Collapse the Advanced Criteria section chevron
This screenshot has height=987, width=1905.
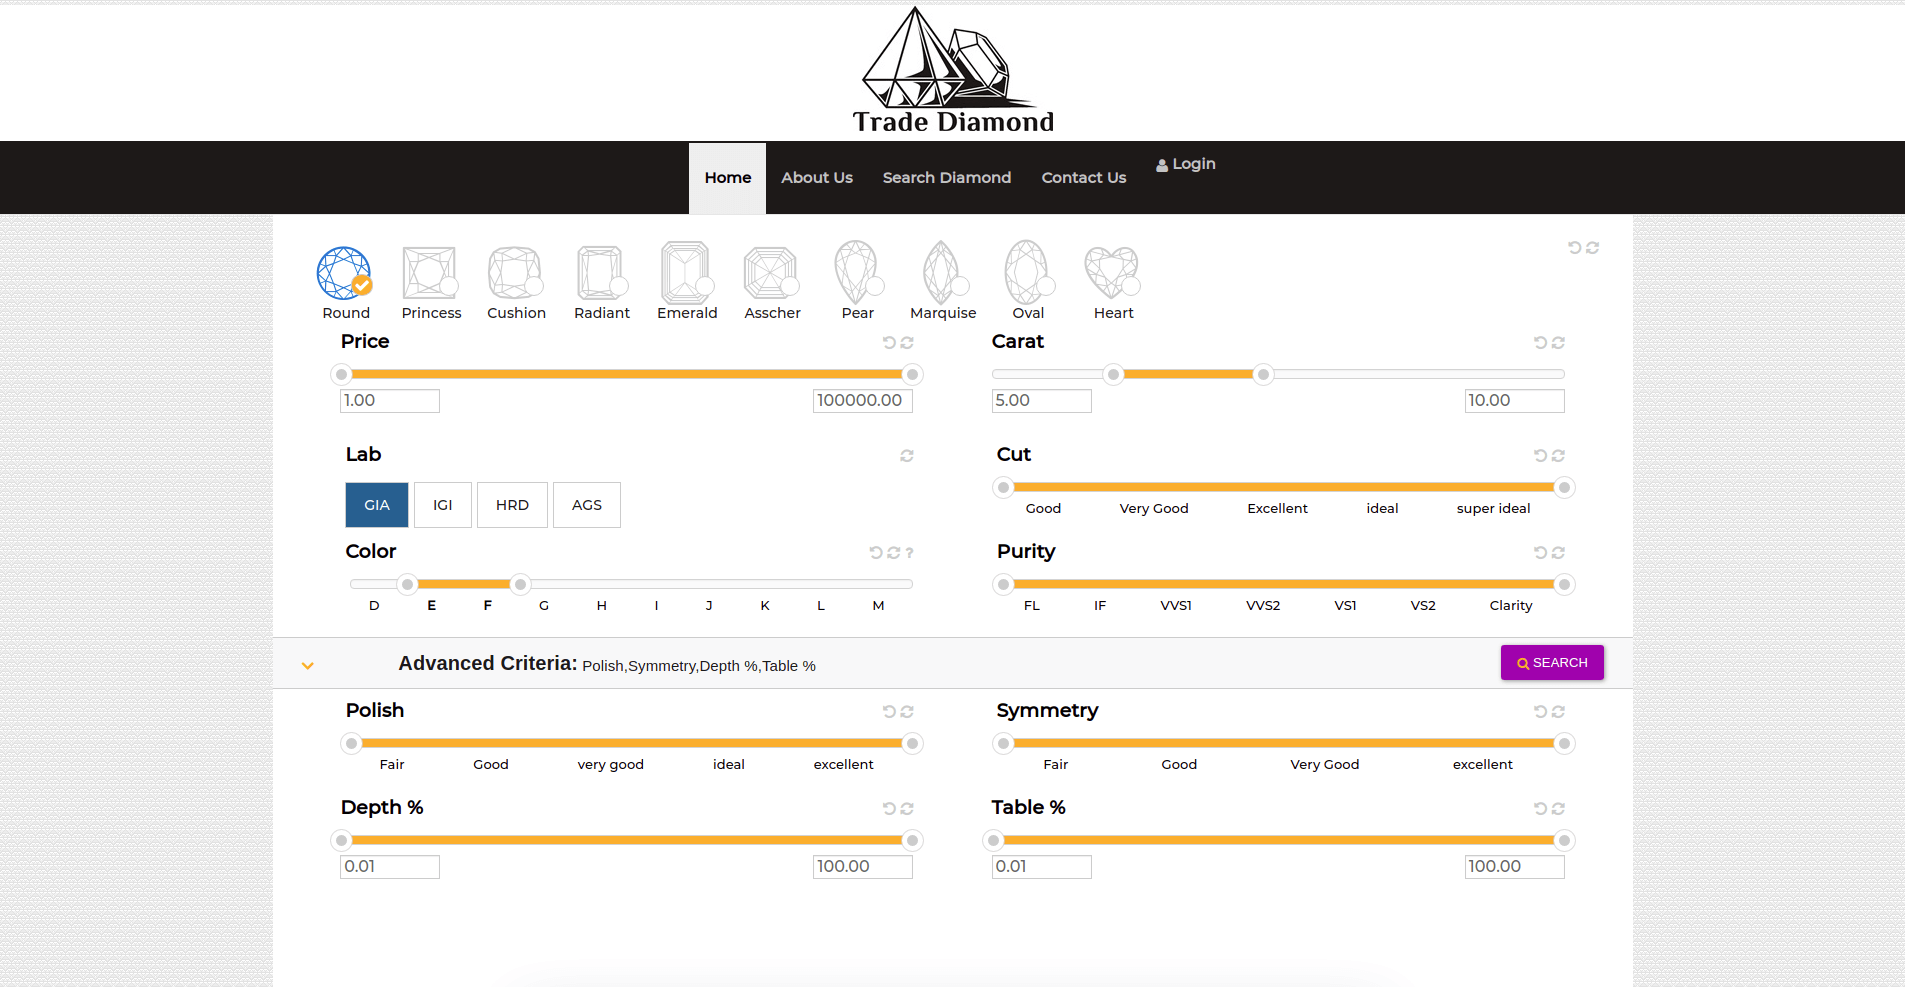[x=308, y=665]
